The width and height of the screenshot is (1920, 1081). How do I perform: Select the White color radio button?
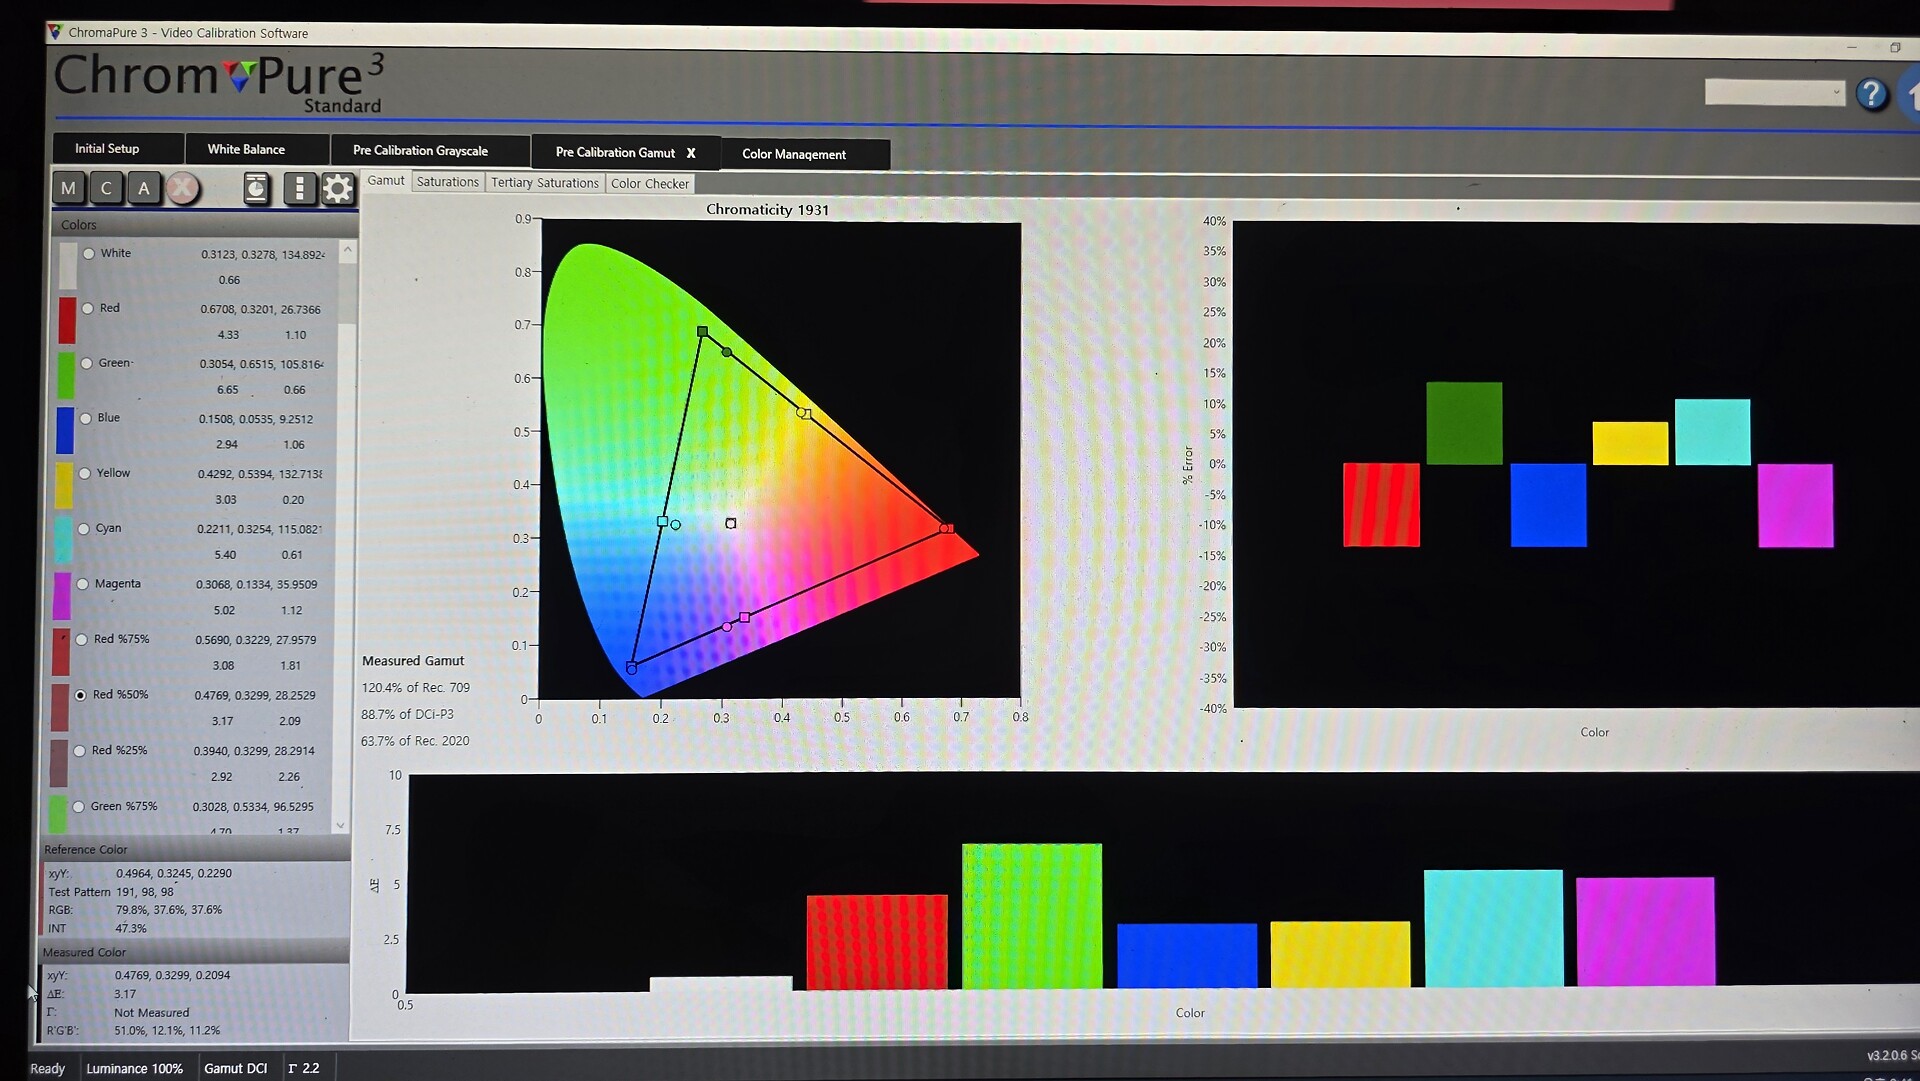[89, 254]
